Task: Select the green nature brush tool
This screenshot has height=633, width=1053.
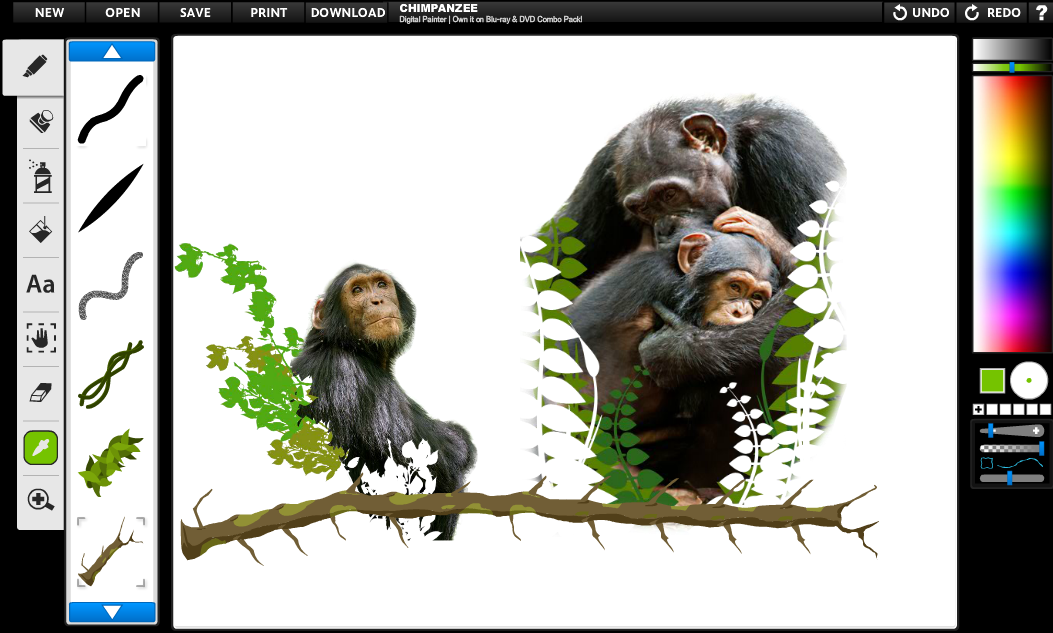Action: (41, 448)
